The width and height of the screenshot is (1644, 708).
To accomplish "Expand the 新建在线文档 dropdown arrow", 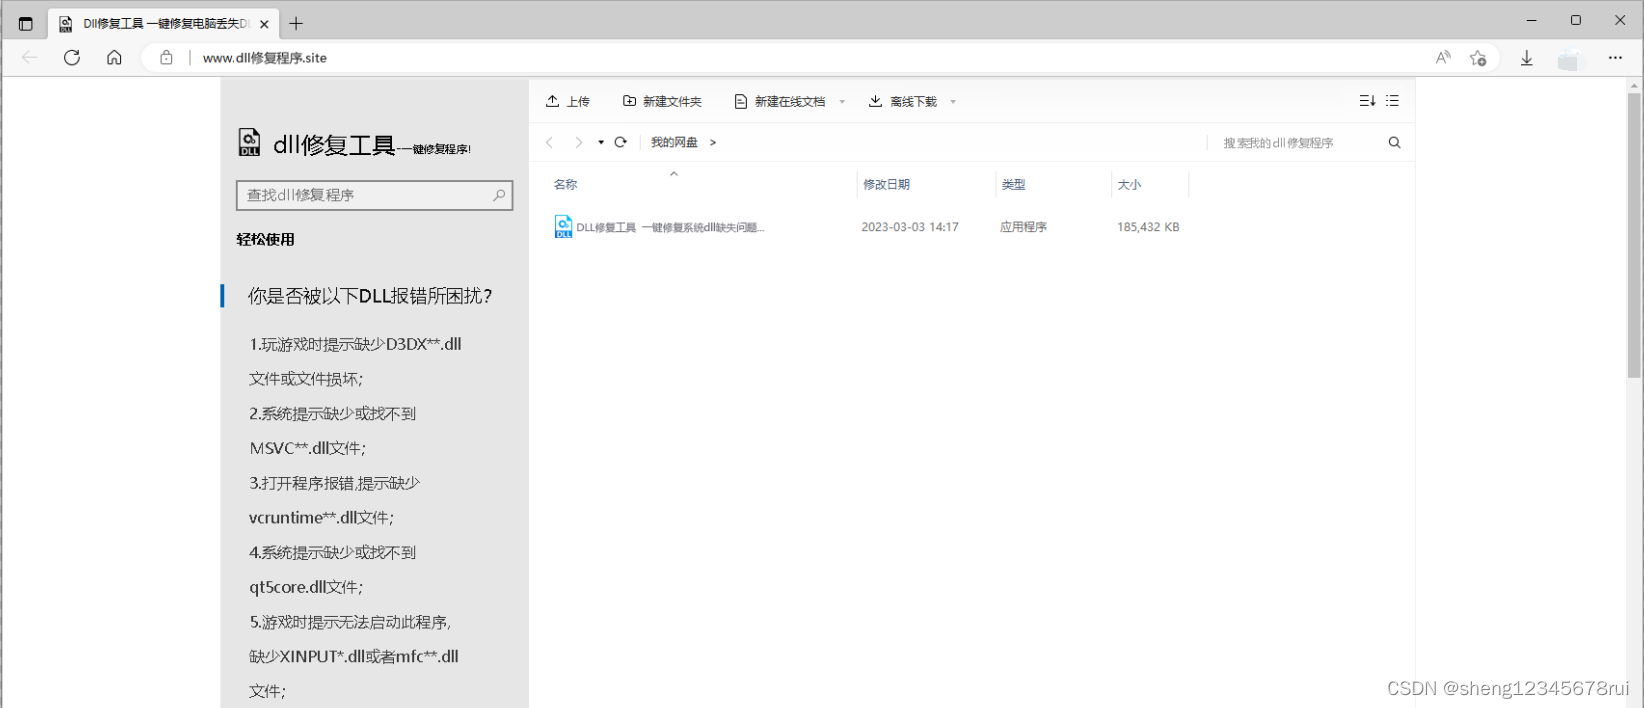I will pyautogui.click(x=842, y=101).
